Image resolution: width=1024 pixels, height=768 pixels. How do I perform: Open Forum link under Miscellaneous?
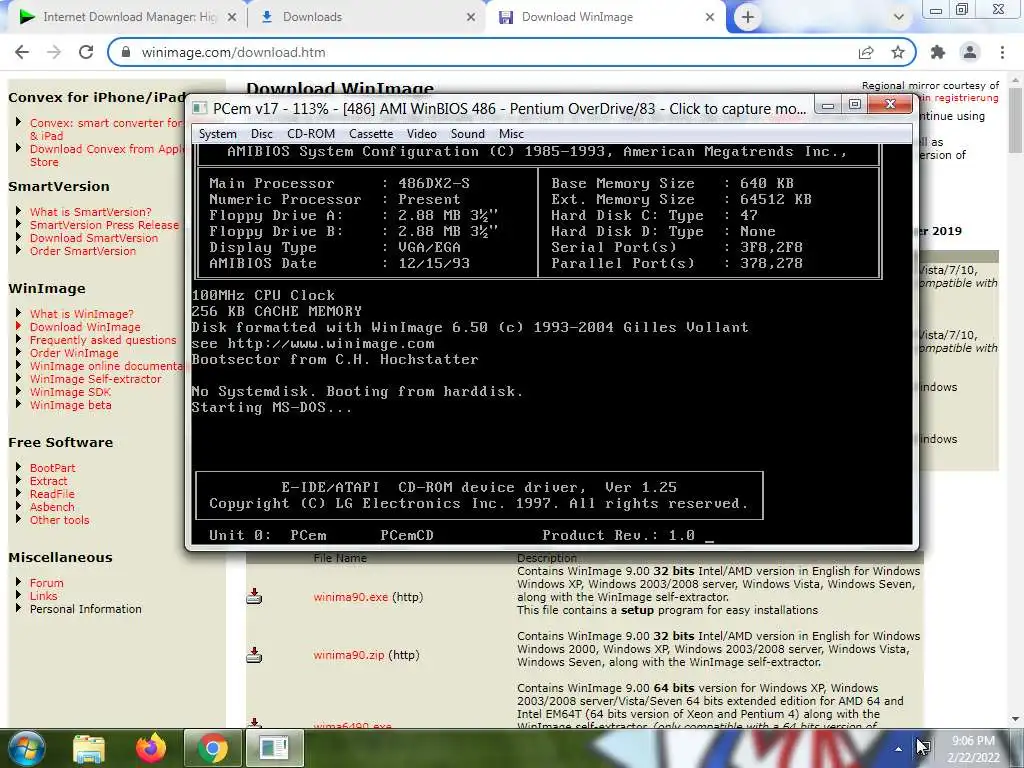[x=46, y=583]
